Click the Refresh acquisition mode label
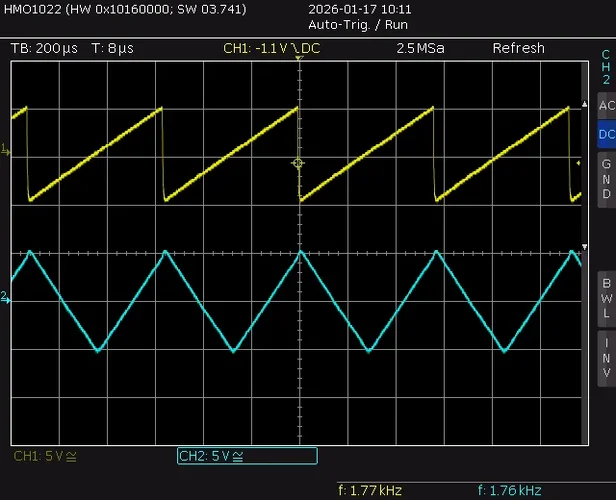The height and width of the screenshot is (500, 616). (519, 48)
